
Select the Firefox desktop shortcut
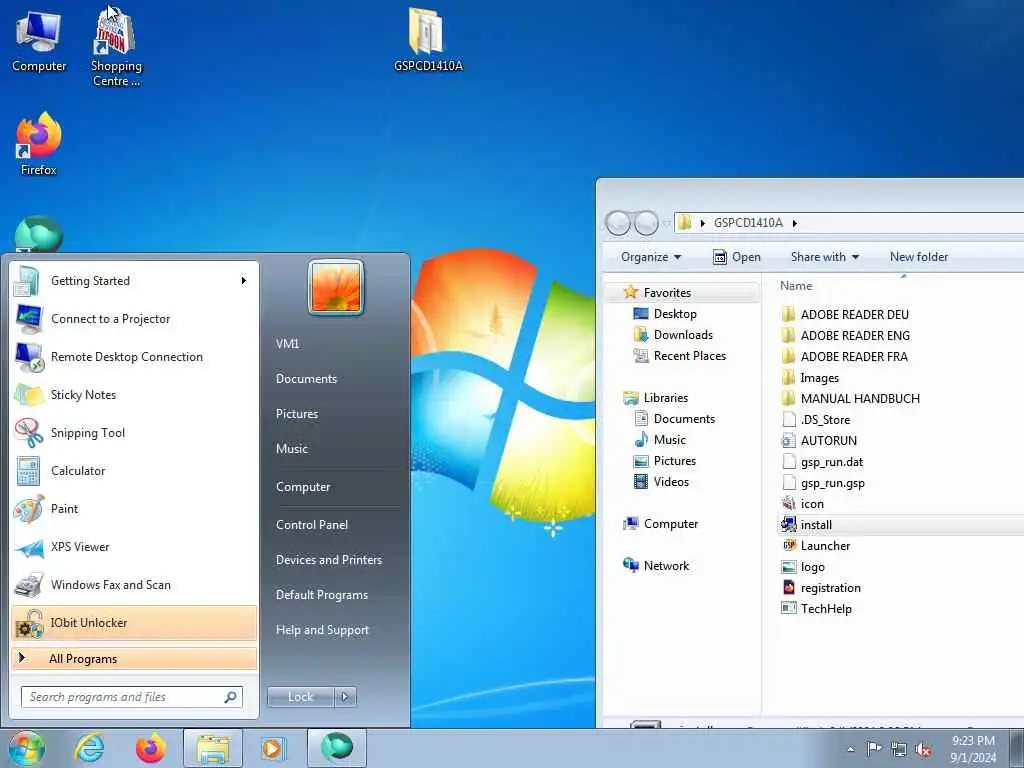click(39, 144)
